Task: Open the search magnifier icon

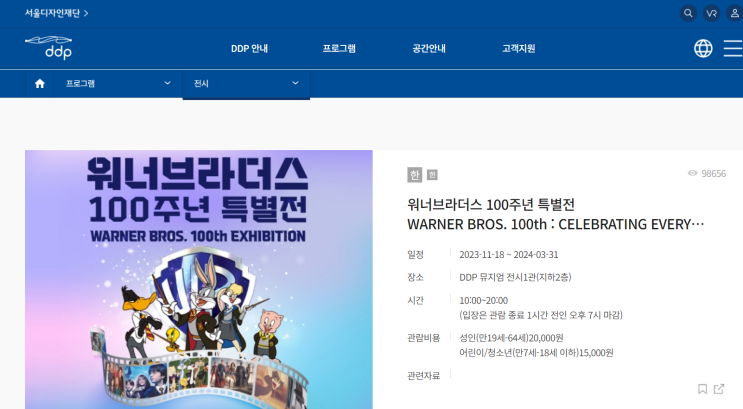Action: (688, 13)
